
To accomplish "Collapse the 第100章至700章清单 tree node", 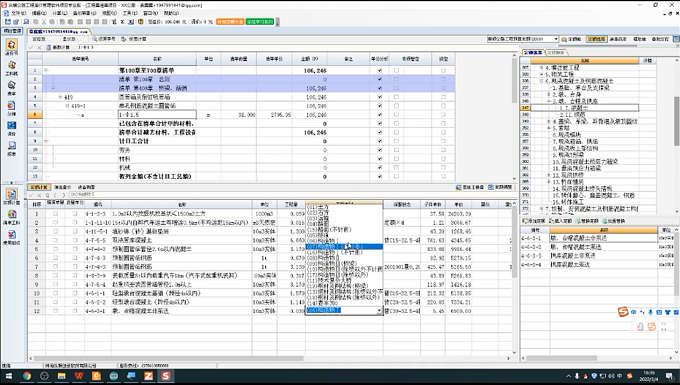I will pos(46,70).
